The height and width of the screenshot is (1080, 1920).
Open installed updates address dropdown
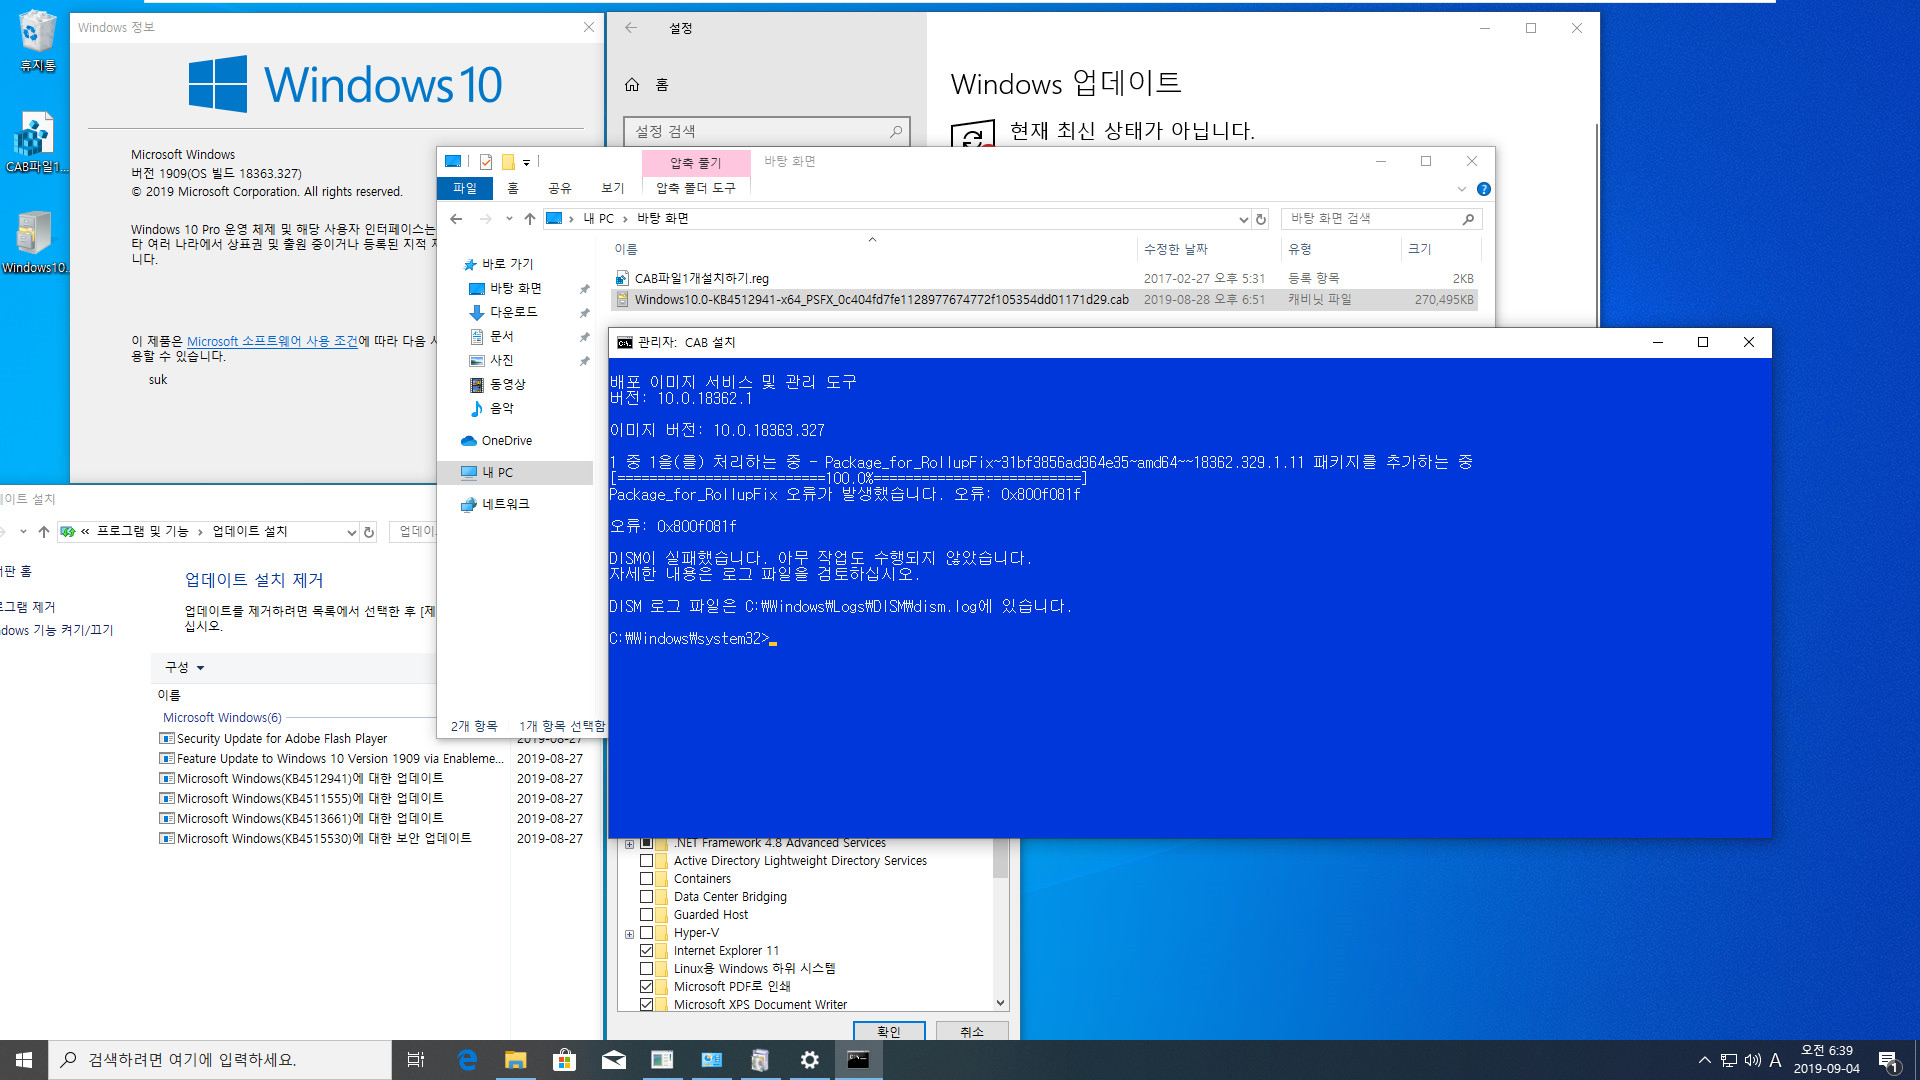point(351,532)
